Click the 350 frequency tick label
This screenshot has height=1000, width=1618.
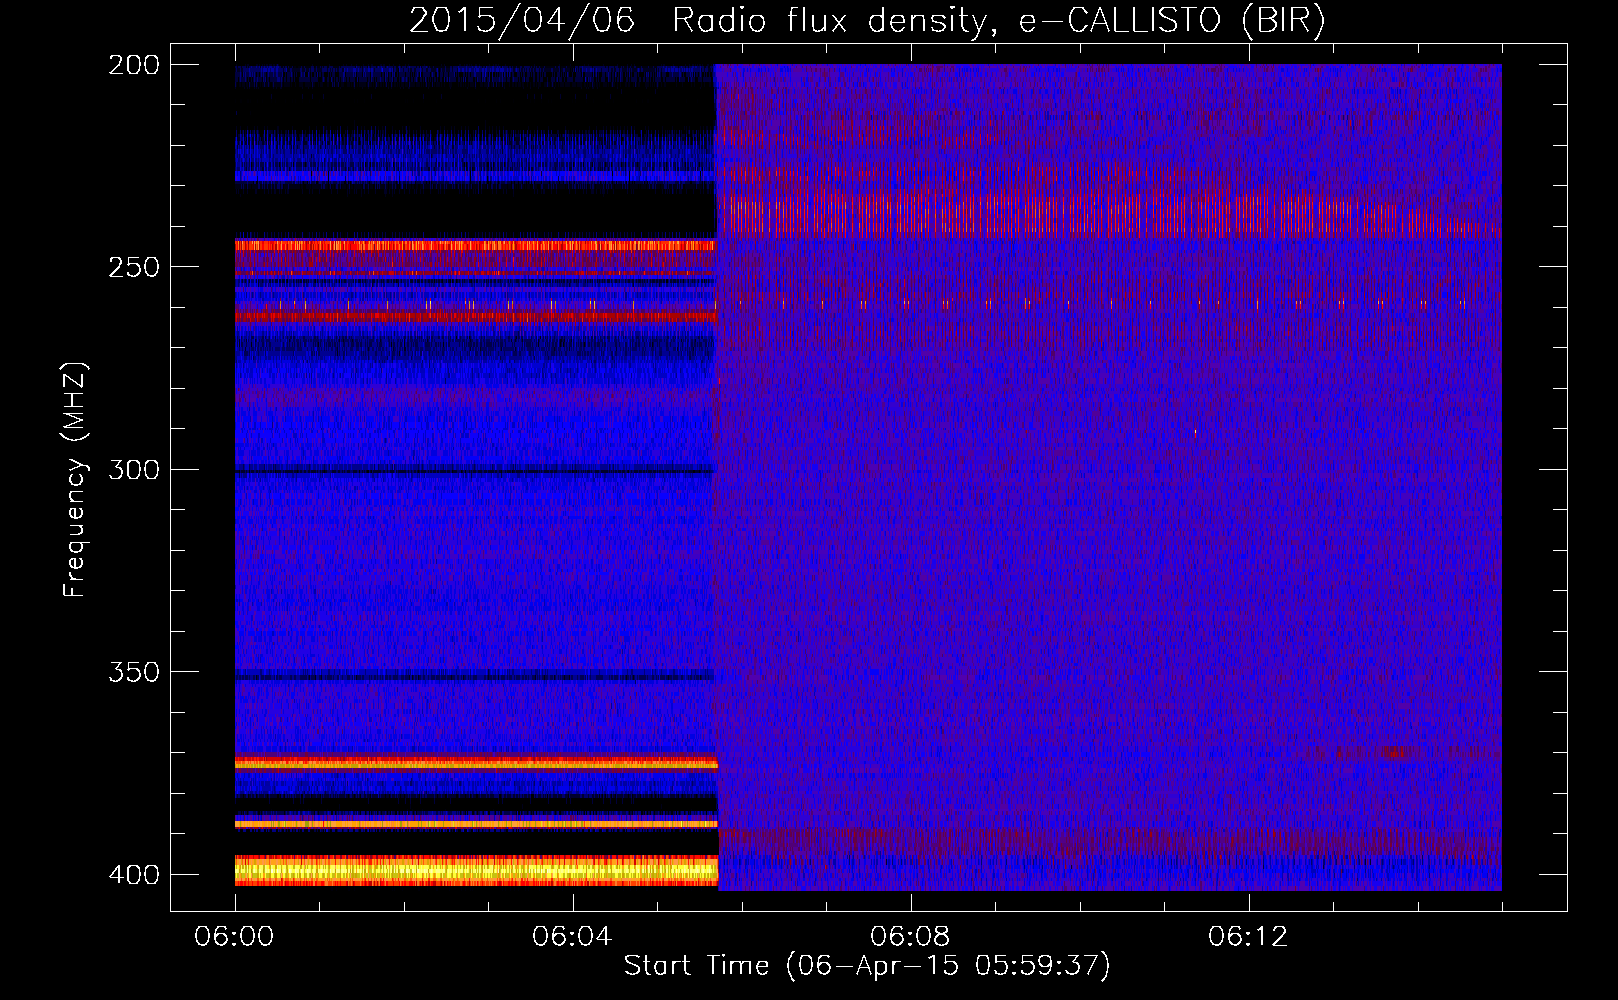pos(134,672)
